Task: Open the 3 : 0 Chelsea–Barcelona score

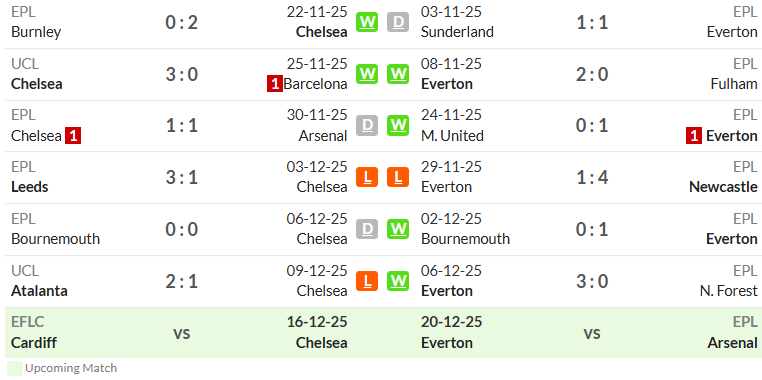Action: (x=181, y=74)
